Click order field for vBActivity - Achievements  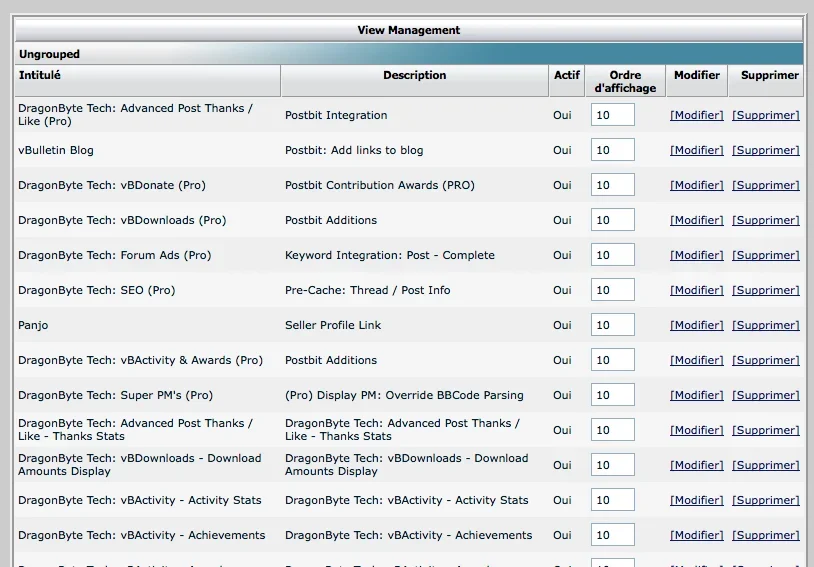613,534
